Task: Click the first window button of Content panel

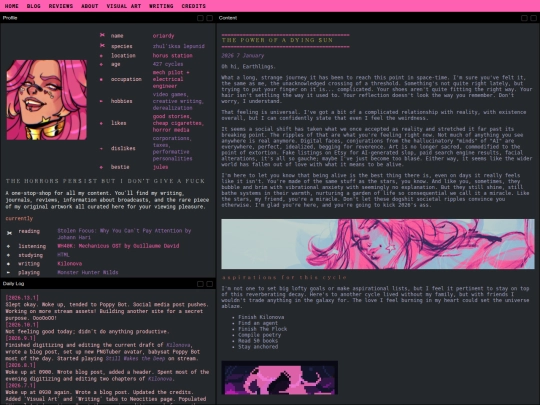Action: click(524, 18)
